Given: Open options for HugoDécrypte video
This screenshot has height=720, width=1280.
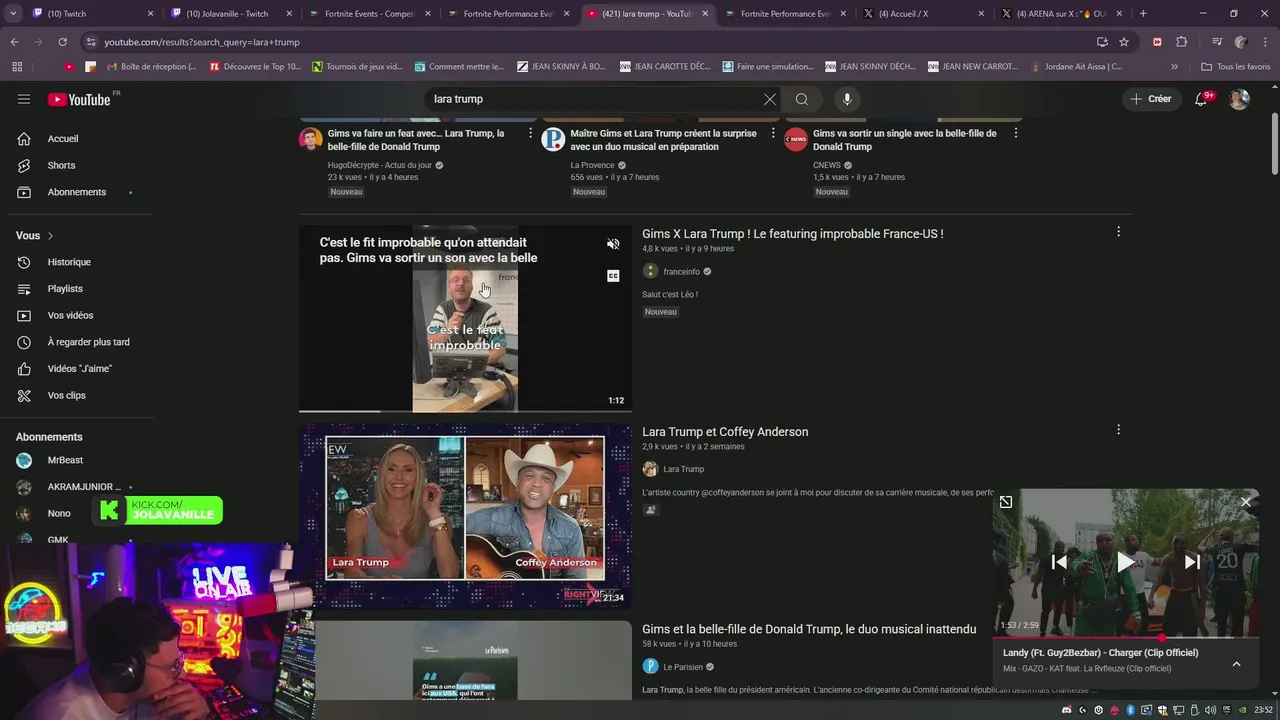Looking at the screenshot, I should coord(530,133).
